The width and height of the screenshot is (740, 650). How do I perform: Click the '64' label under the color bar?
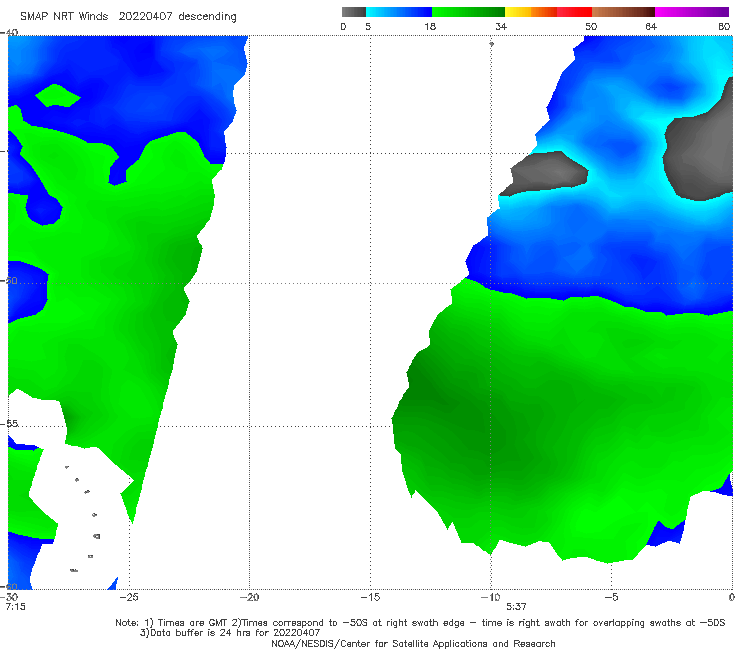point(651,27)
